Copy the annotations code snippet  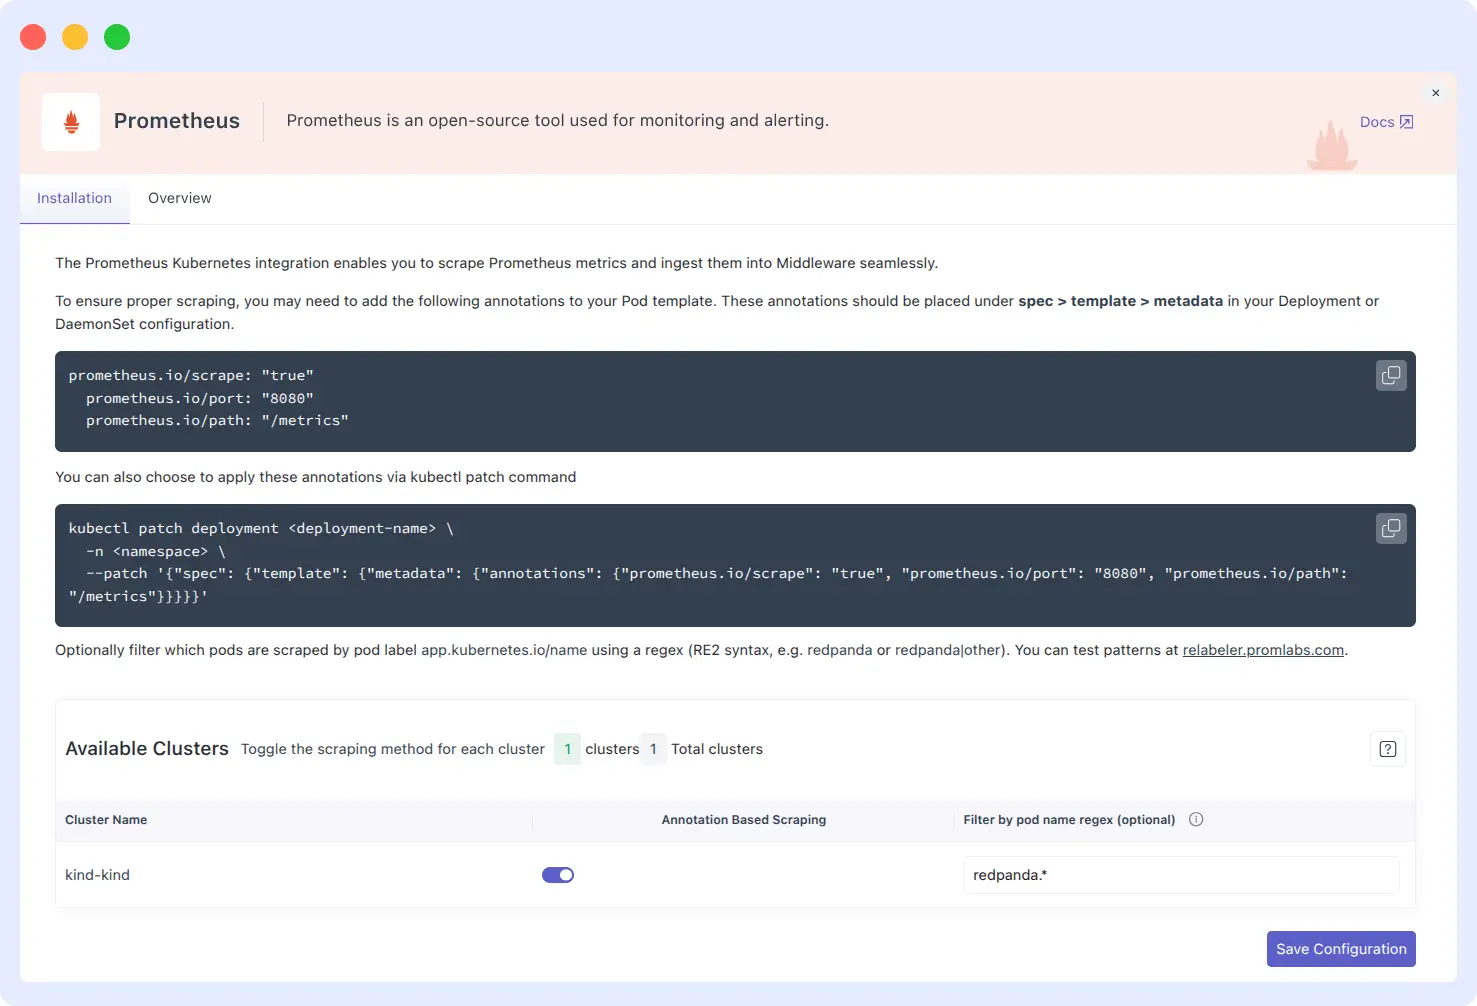[x=1391, y=375]
